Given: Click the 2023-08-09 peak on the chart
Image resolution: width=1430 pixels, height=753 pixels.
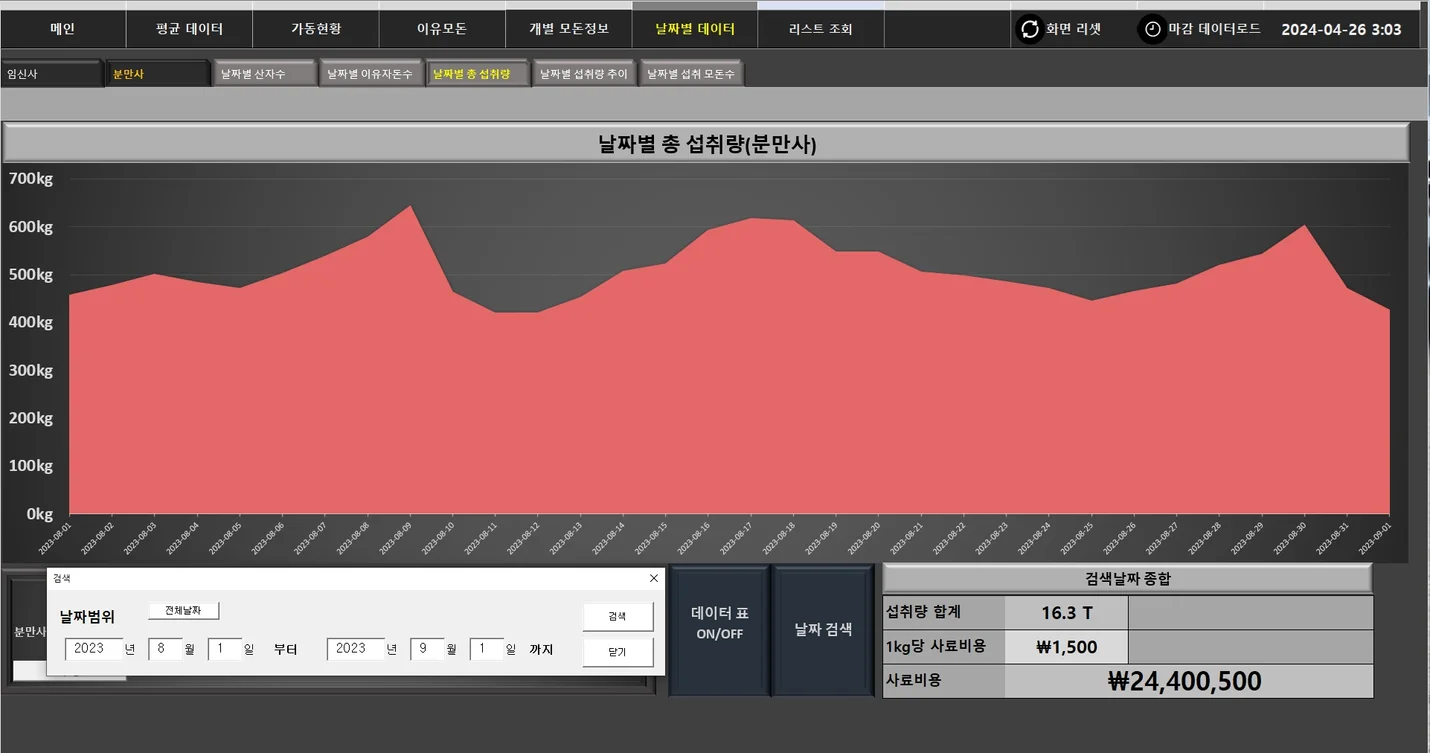Looking at the screenshot, I should [x=410, y=207].
